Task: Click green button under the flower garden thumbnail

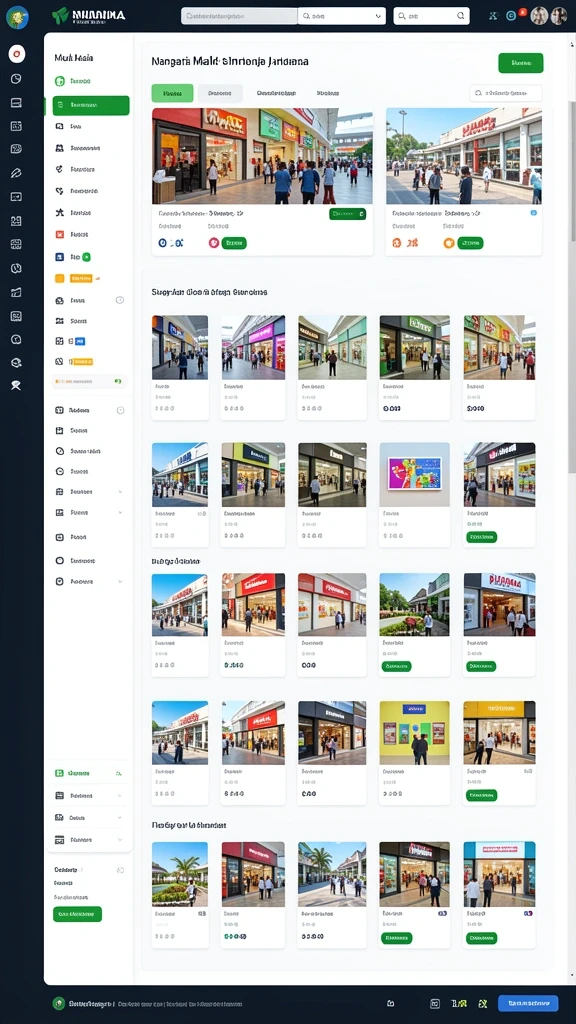Action: pyautogui.click(x=396, y=666)
